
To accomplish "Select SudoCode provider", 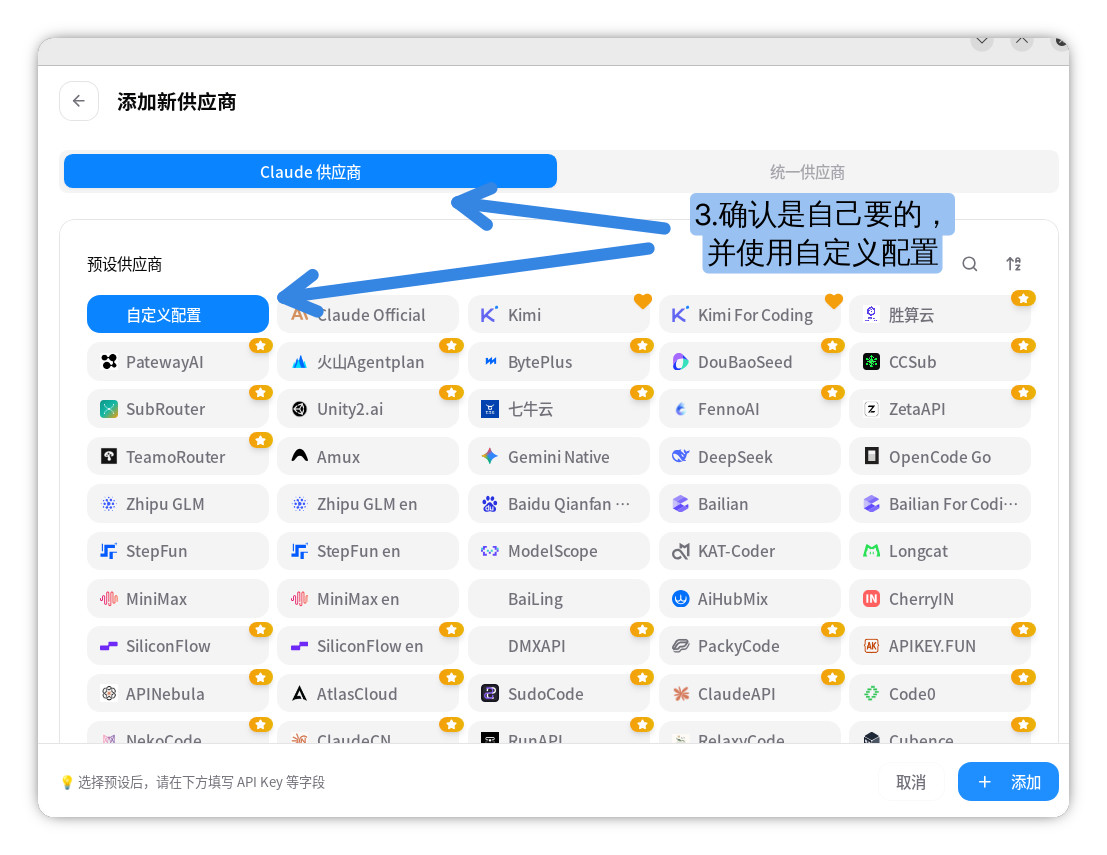I will point(558,693).
